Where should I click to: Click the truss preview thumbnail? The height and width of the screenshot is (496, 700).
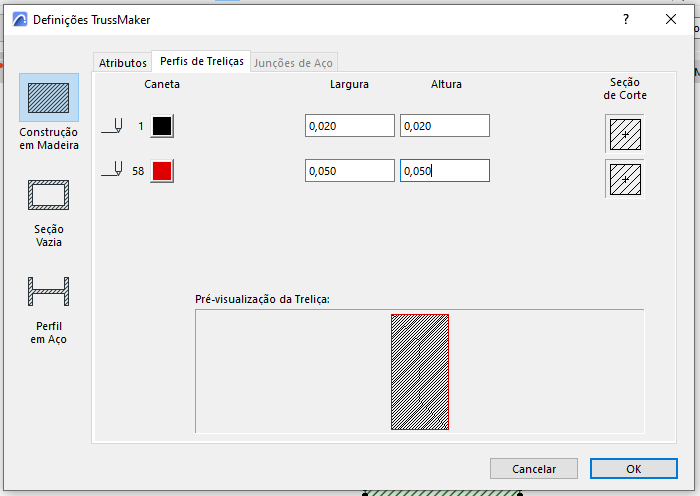pos(420,372)
